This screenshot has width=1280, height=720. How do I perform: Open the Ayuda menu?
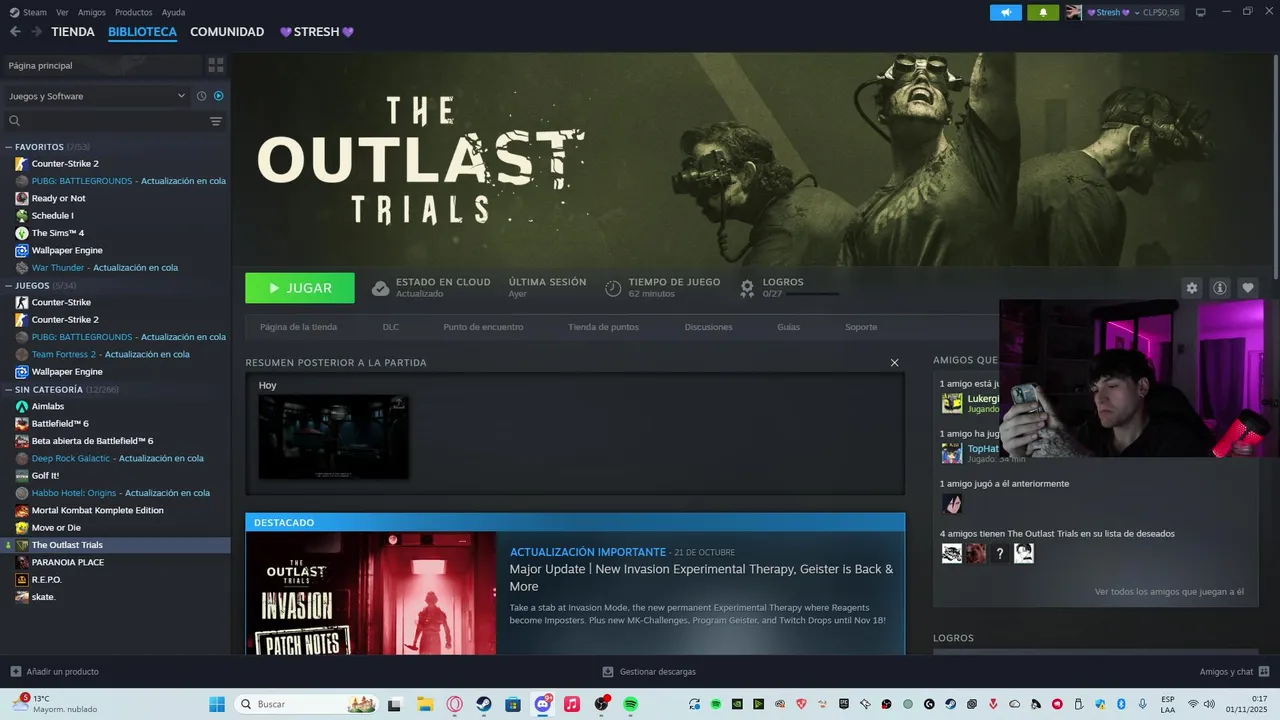click(x=173, y=12)
